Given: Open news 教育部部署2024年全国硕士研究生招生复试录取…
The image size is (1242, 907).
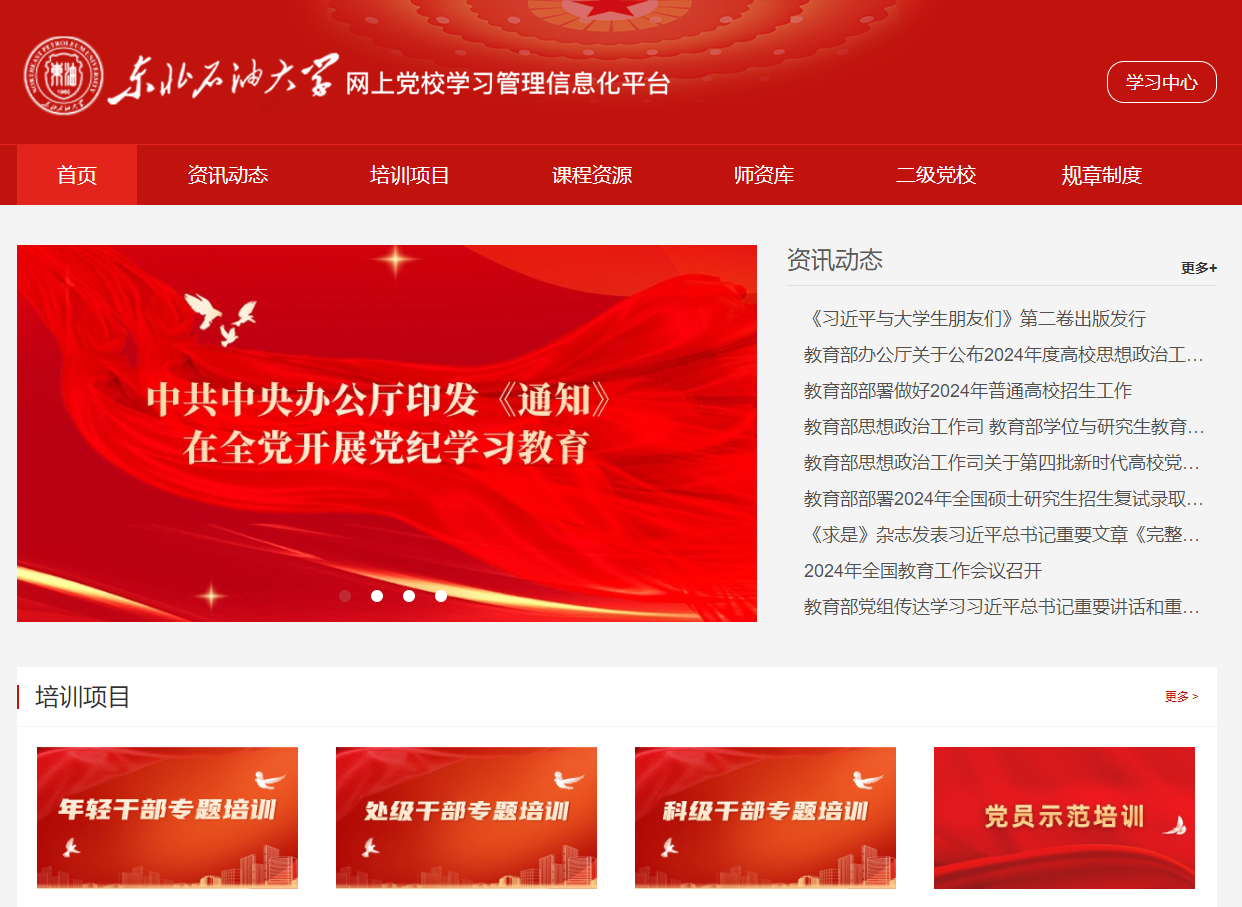Looking at the screenshot, I should (x=1004, y=499).
